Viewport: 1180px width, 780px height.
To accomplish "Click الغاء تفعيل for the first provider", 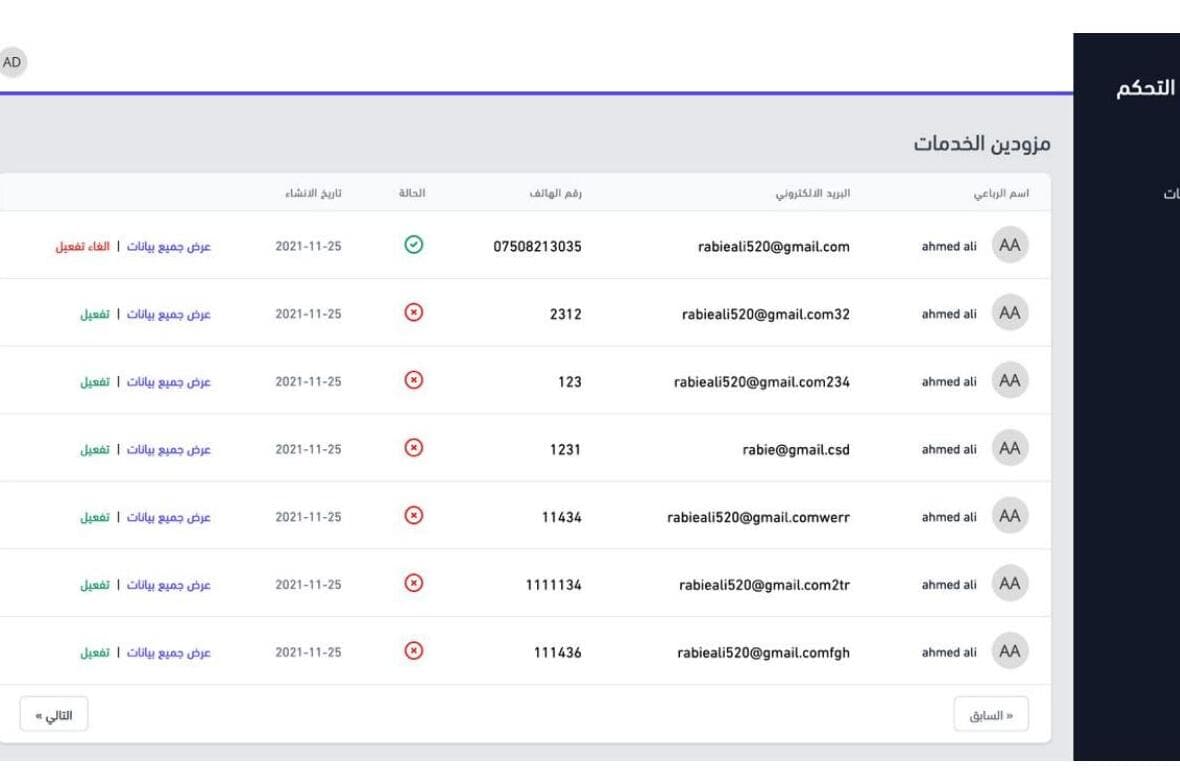I will 83,246.
